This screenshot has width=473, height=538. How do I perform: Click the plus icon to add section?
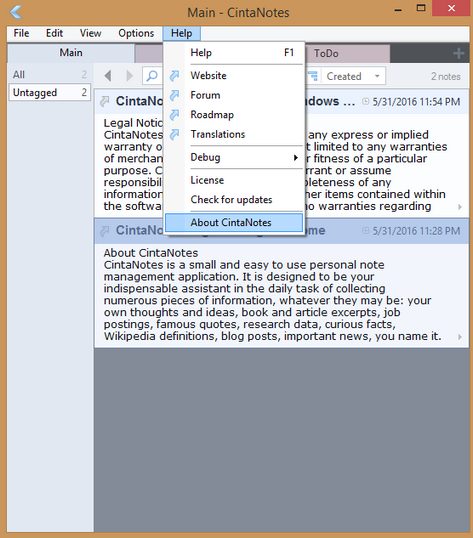tap(459, 53)
